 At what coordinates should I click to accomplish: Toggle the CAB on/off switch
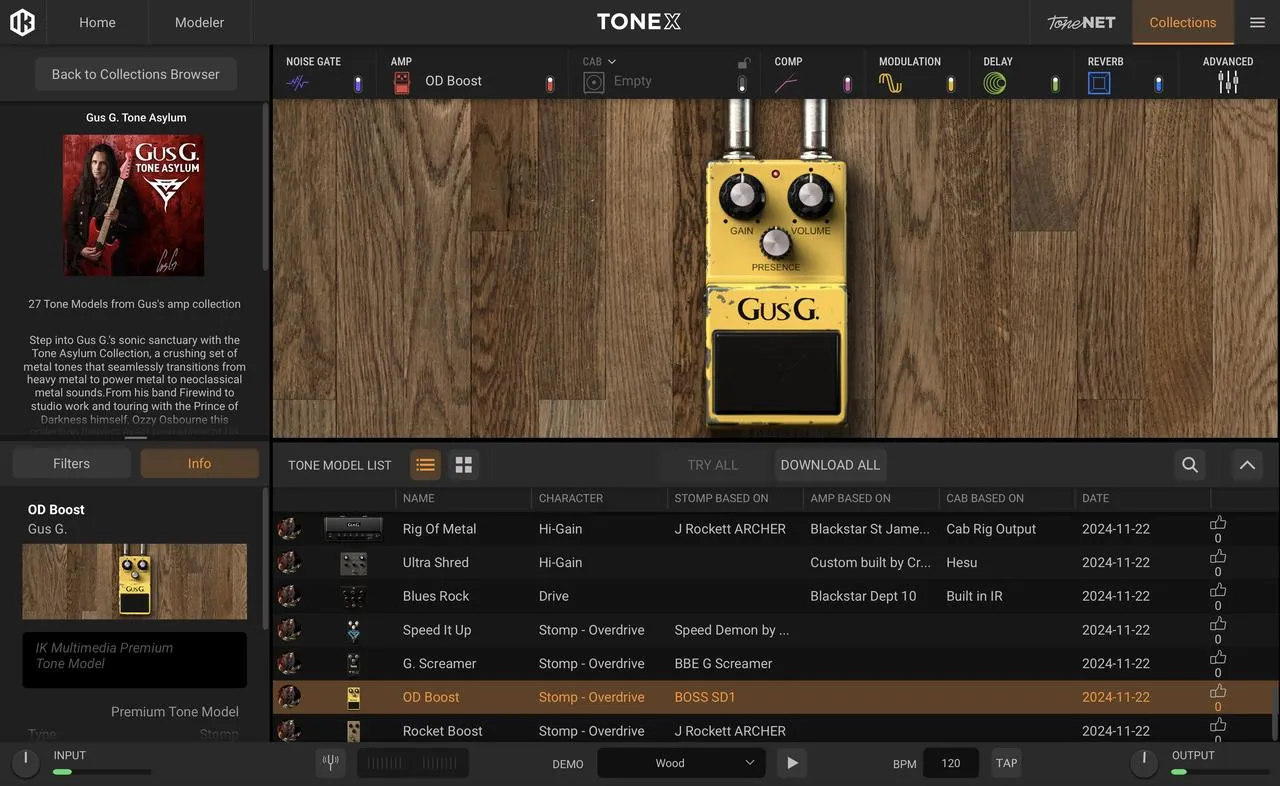tap(742, 84)
